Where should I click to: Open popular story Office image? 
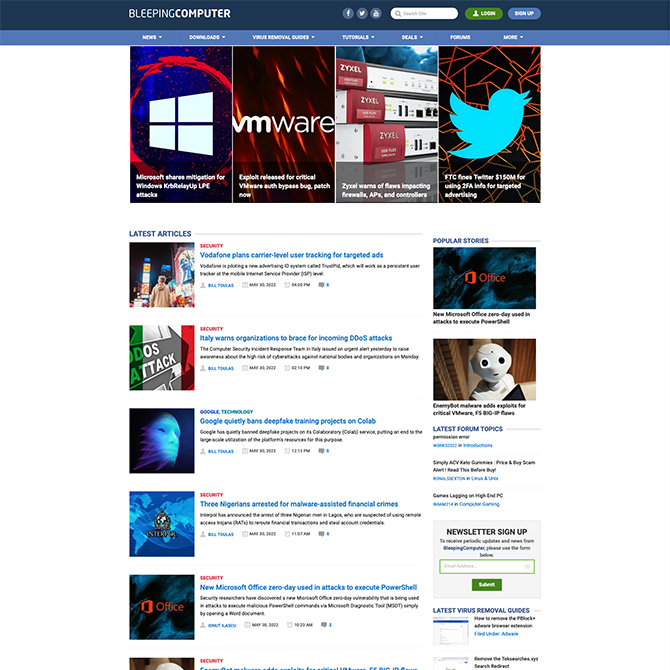click(484, 278)
